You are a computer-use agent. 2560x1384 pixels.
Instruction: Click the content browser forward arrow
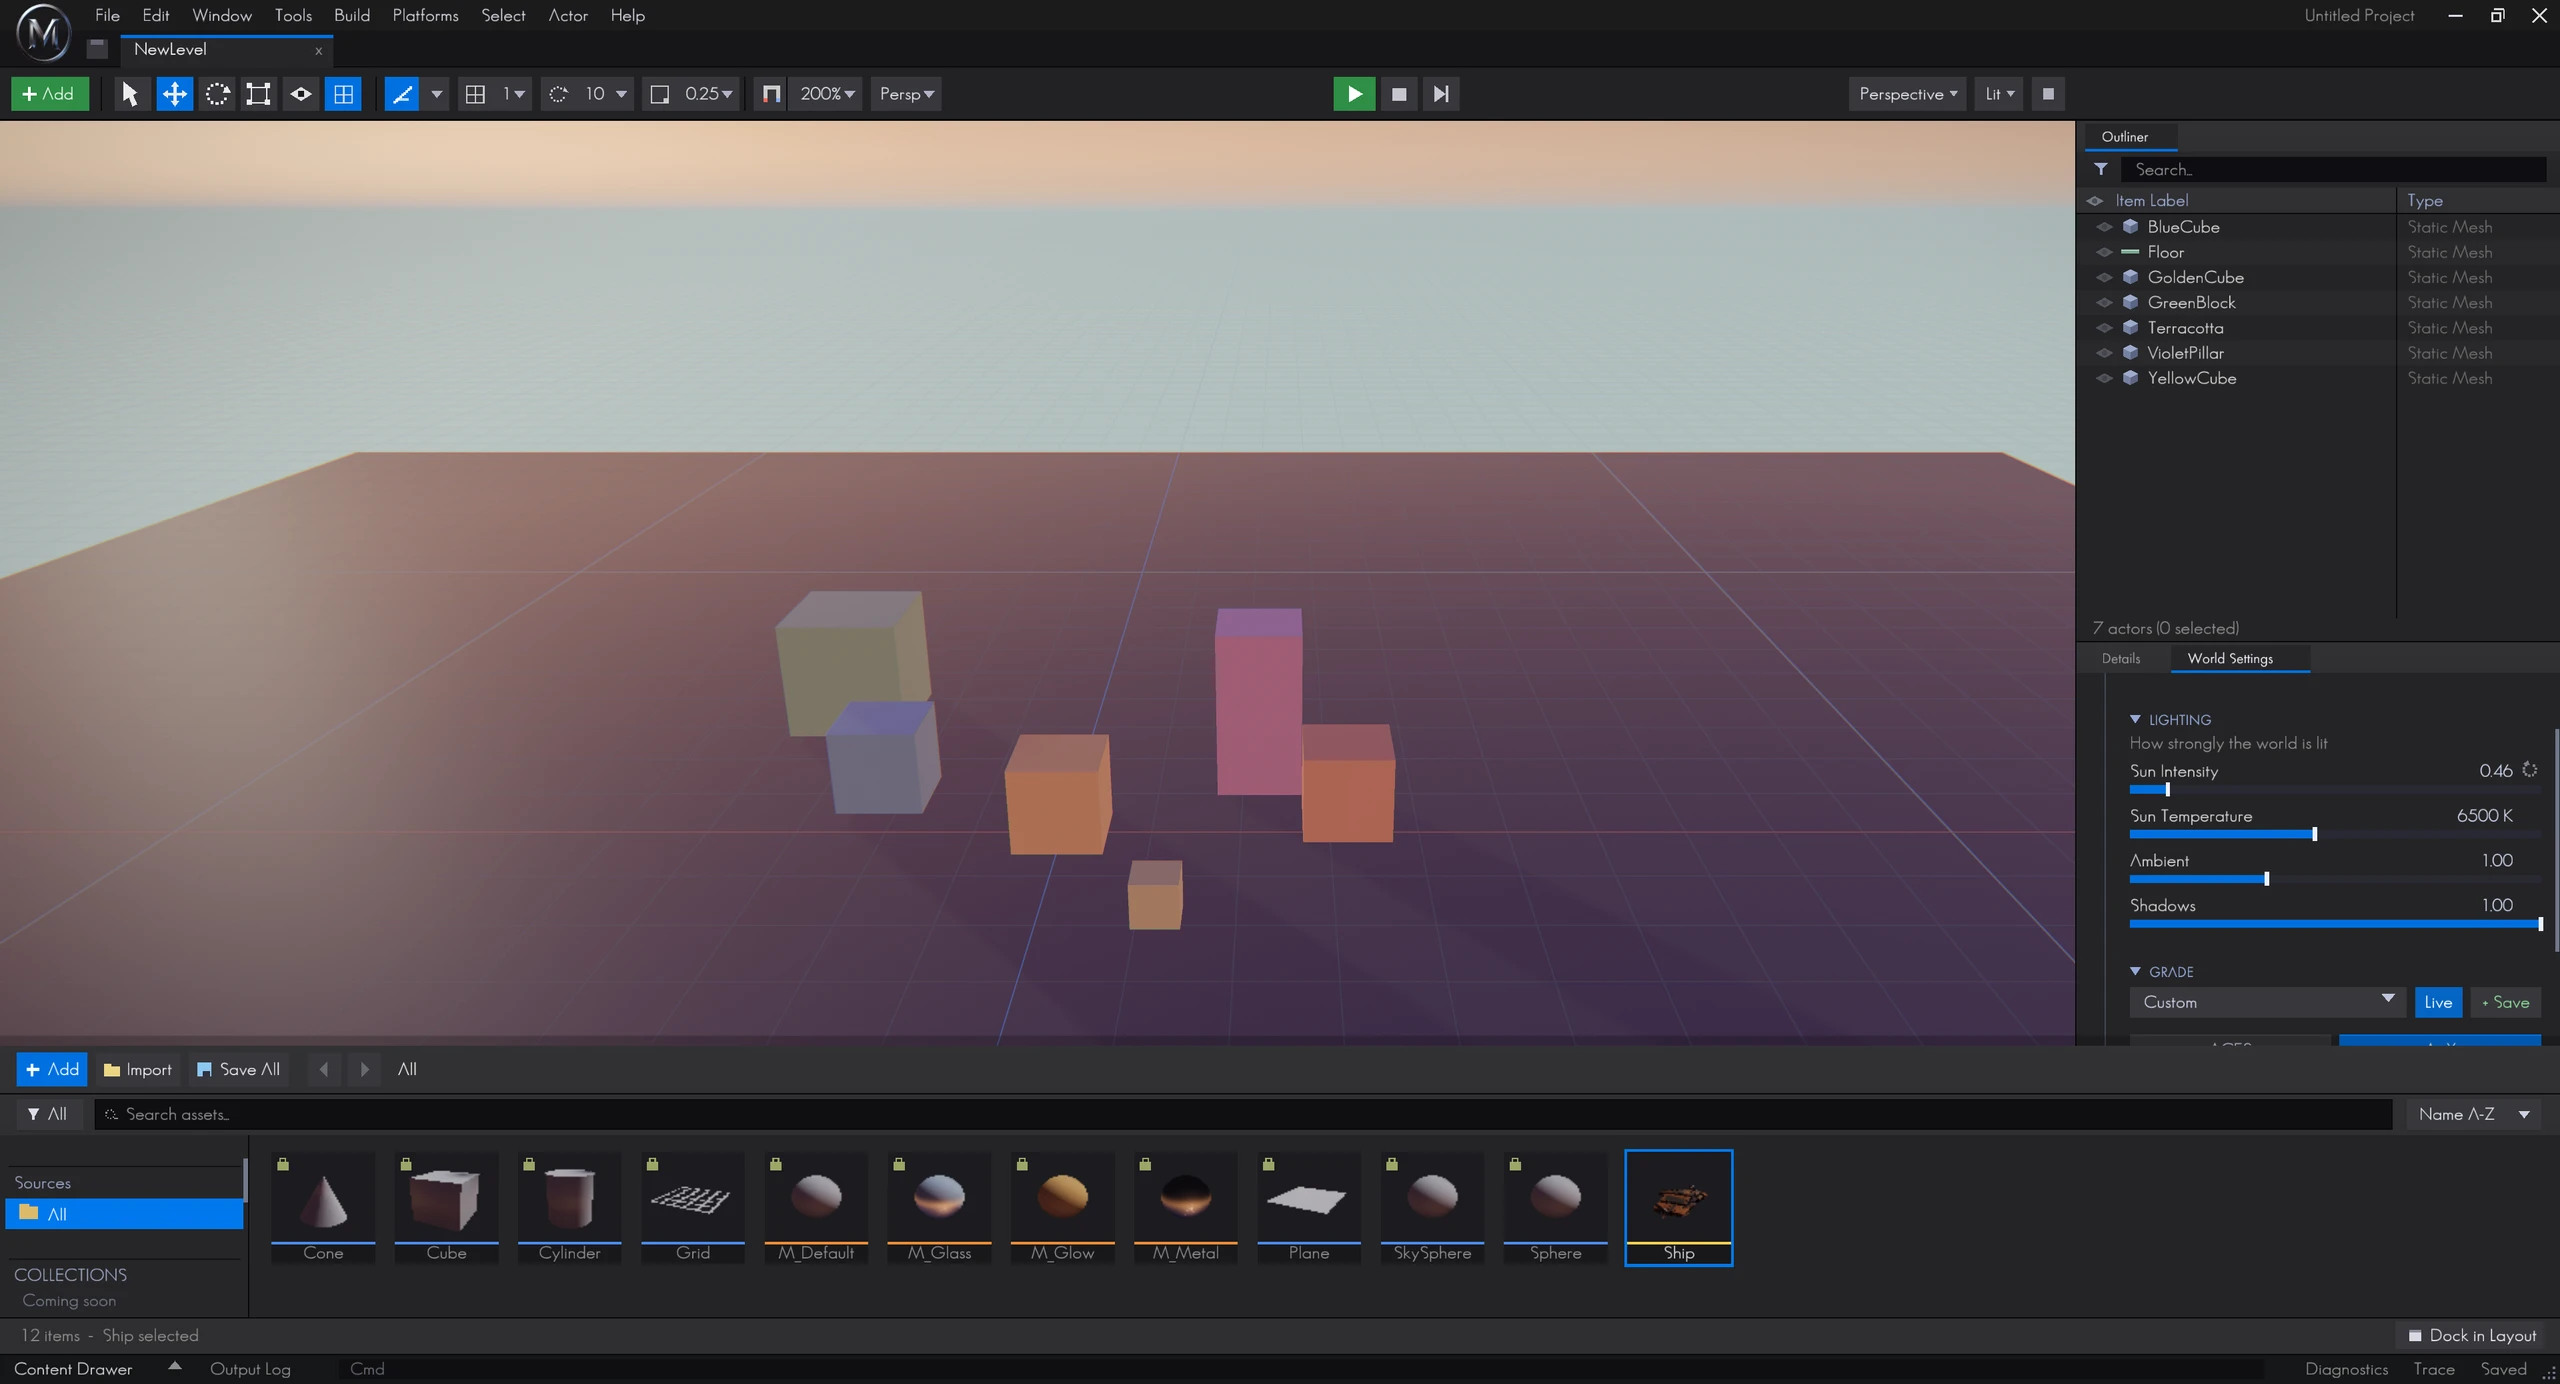click(x=365, y=1069)
